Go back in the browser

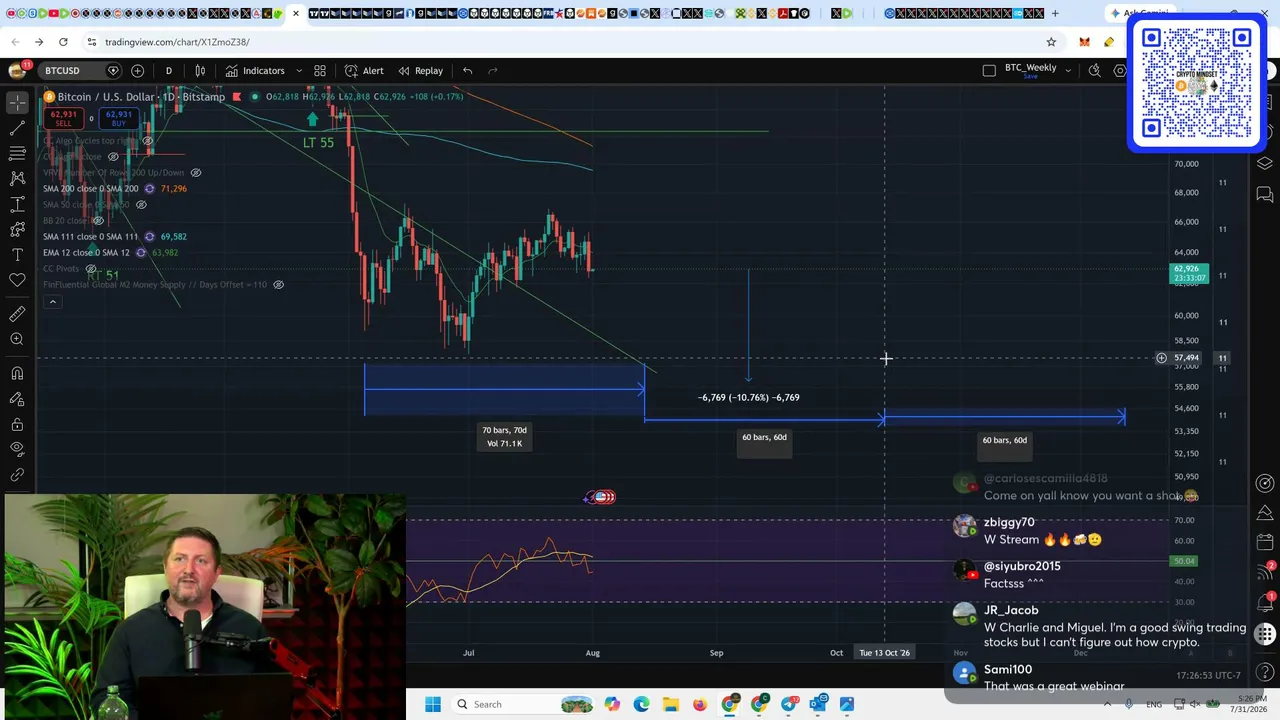click(14, 42)
